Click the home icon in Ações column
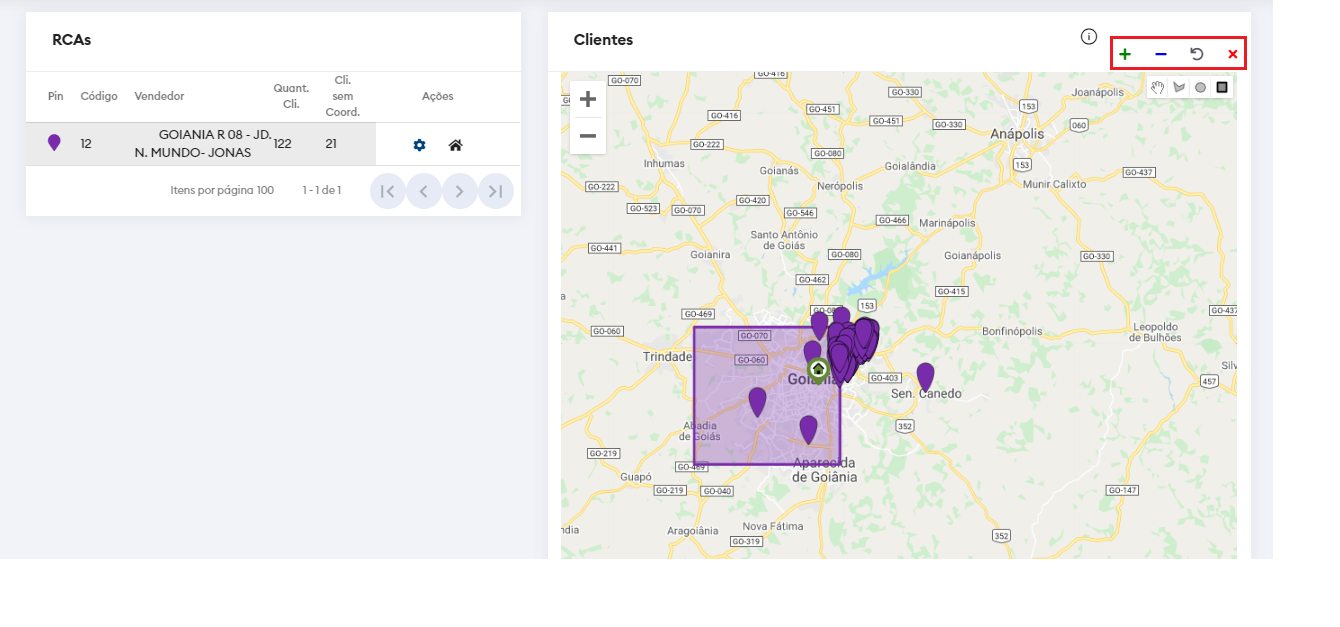The height and width of the screenshot is (627, 1340). click(455, 145)
